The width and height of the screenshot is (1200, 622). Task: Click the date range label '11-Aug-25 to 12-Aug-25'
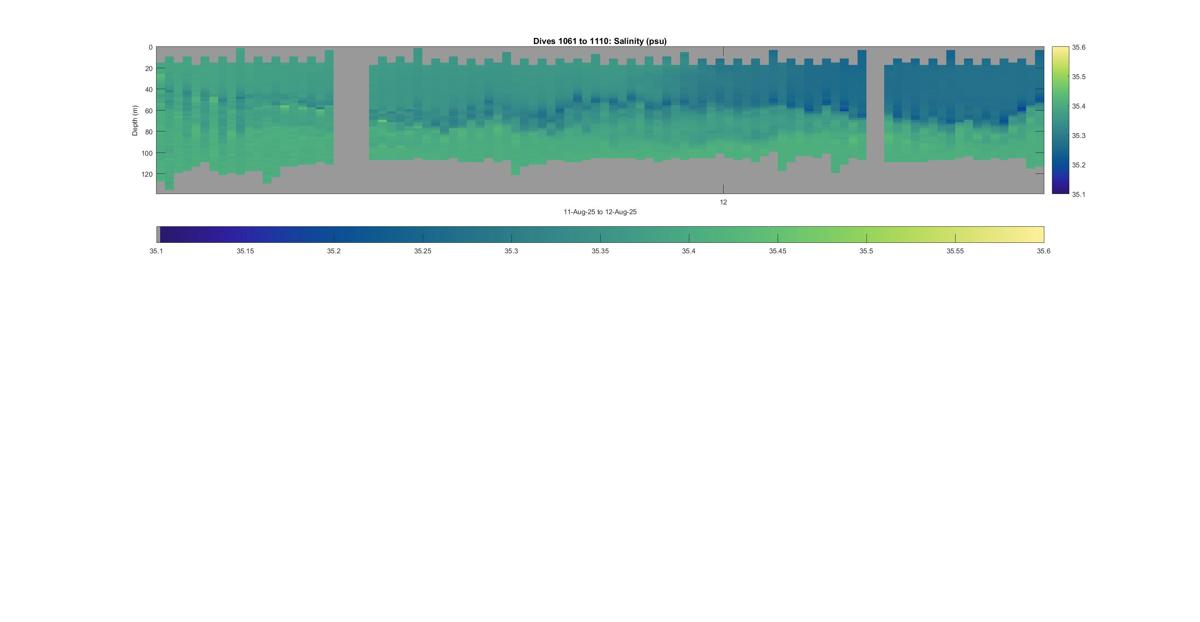click(600, 212)
